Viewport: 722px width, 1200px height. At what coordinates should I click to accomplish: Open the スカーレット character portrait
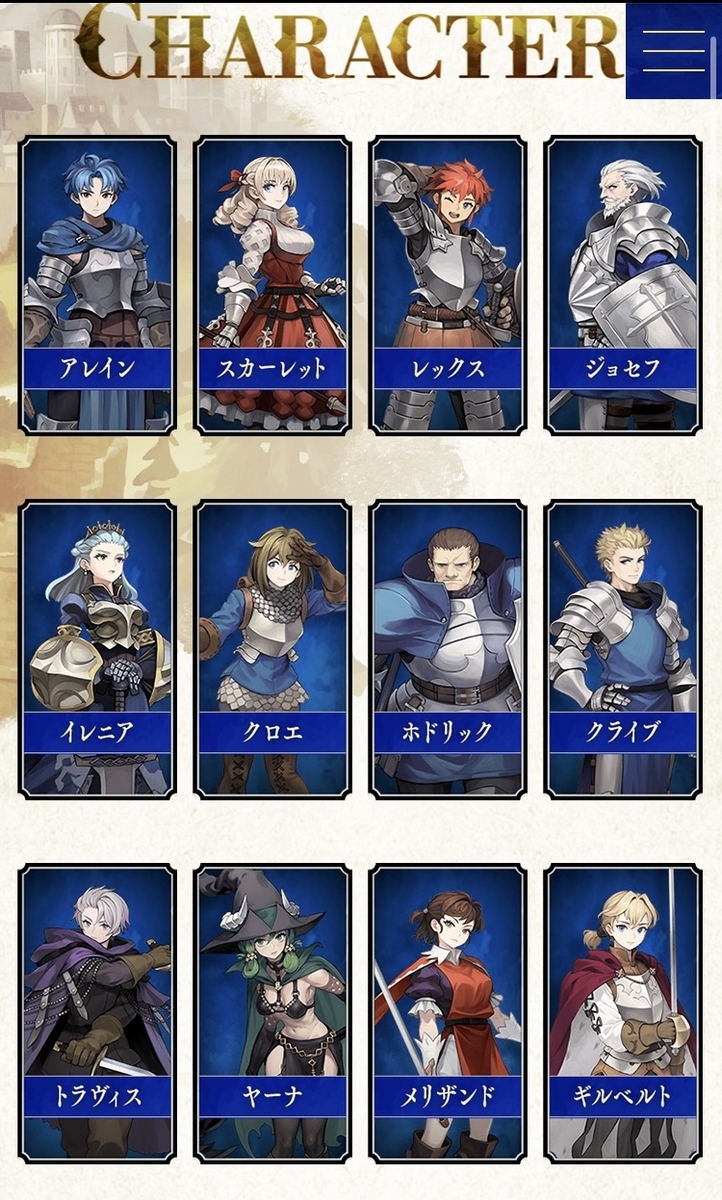(273, 285)
